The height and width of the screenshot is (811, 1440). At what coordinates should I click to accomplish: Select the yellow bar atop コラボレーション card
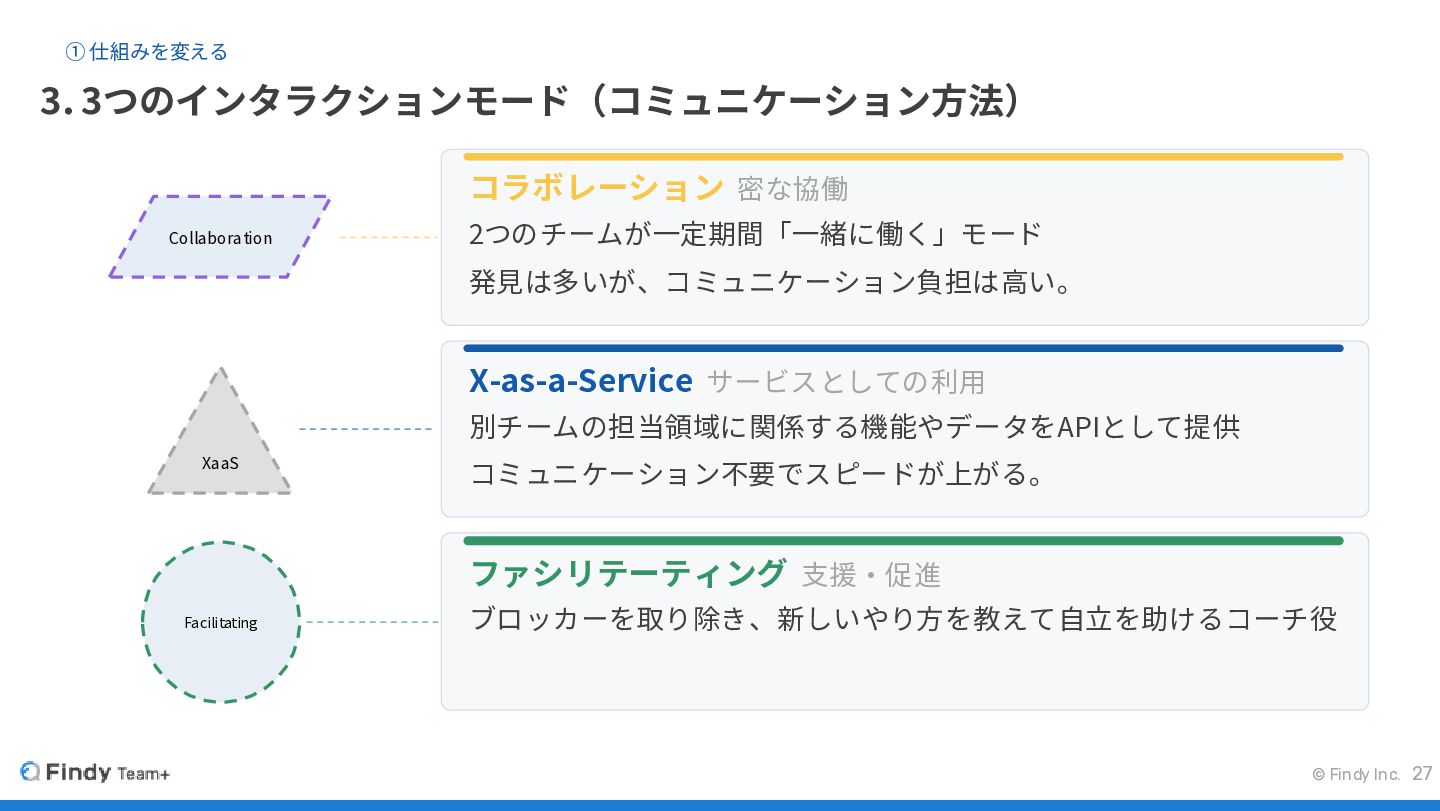tap(902, 157)
